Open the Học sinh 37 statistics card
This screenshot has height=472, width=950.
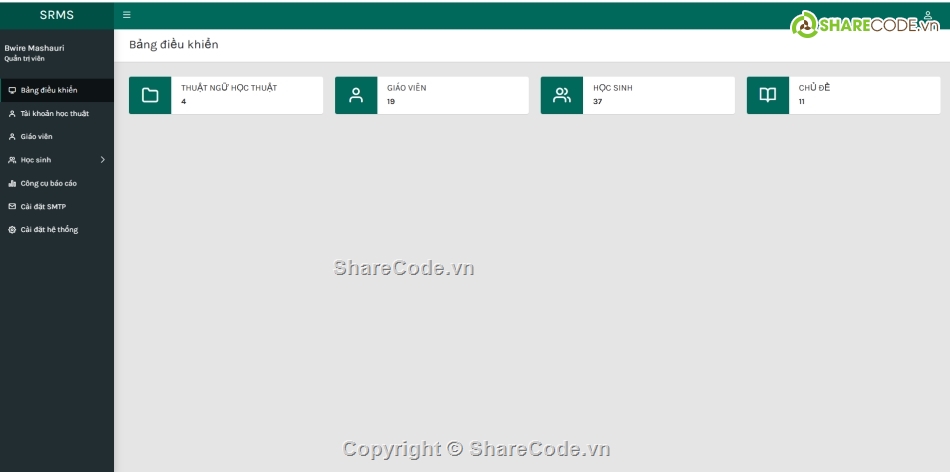[657, 95]
